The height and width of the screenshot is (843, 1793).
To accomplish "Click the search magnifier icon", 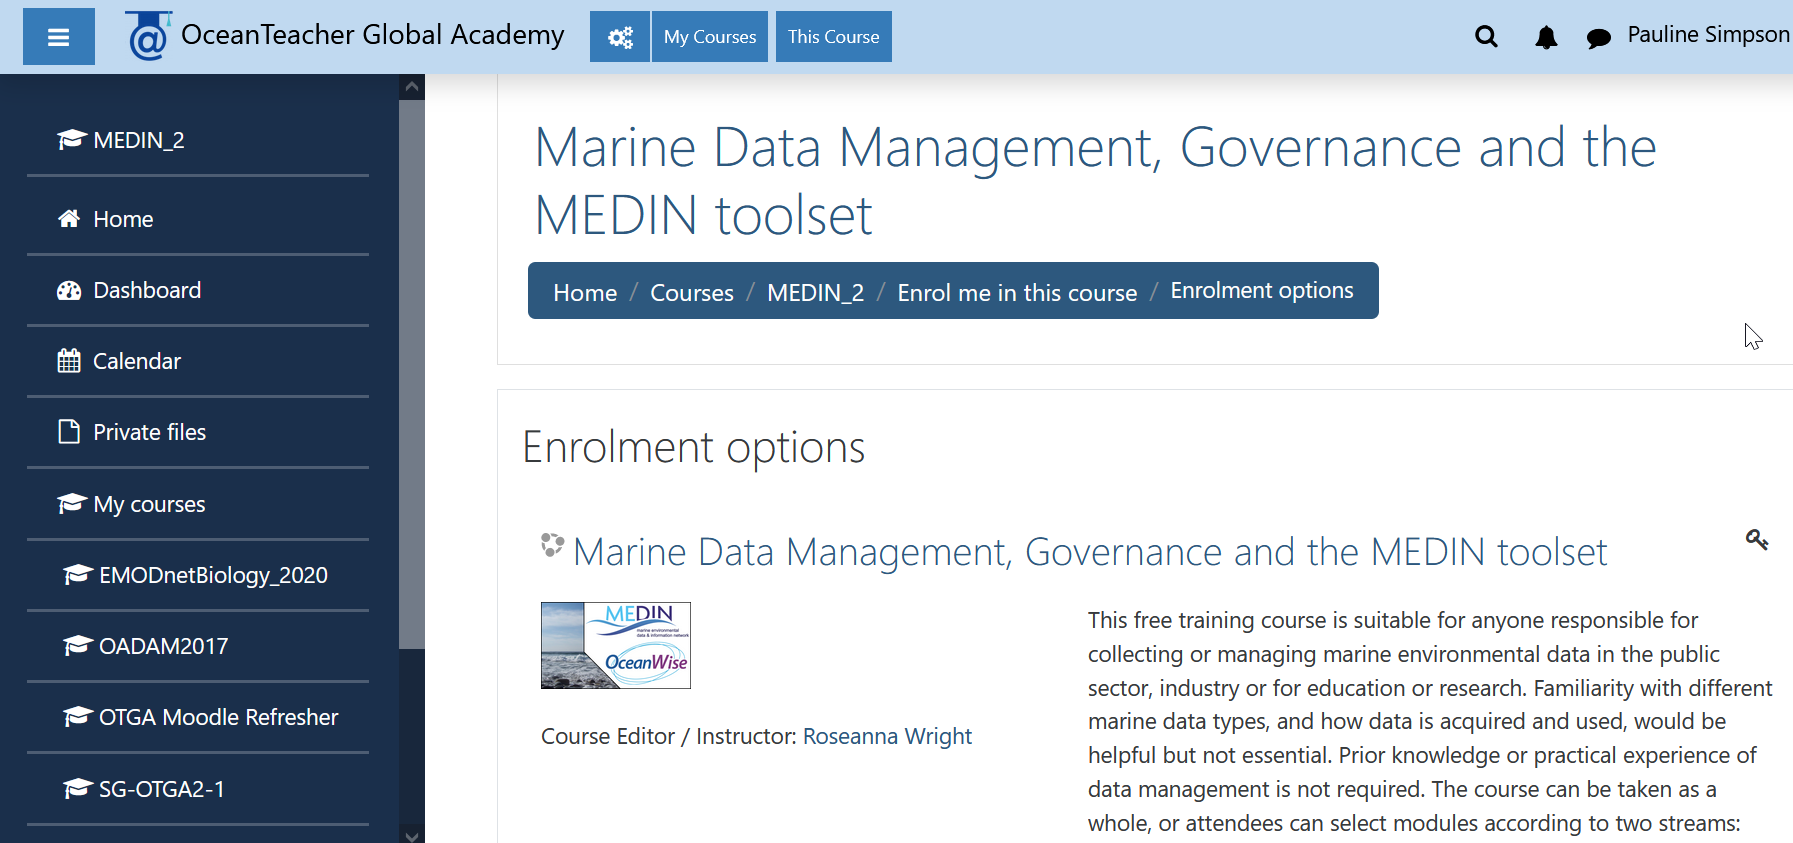I will pyautogui.click(x=1486, y=37).
